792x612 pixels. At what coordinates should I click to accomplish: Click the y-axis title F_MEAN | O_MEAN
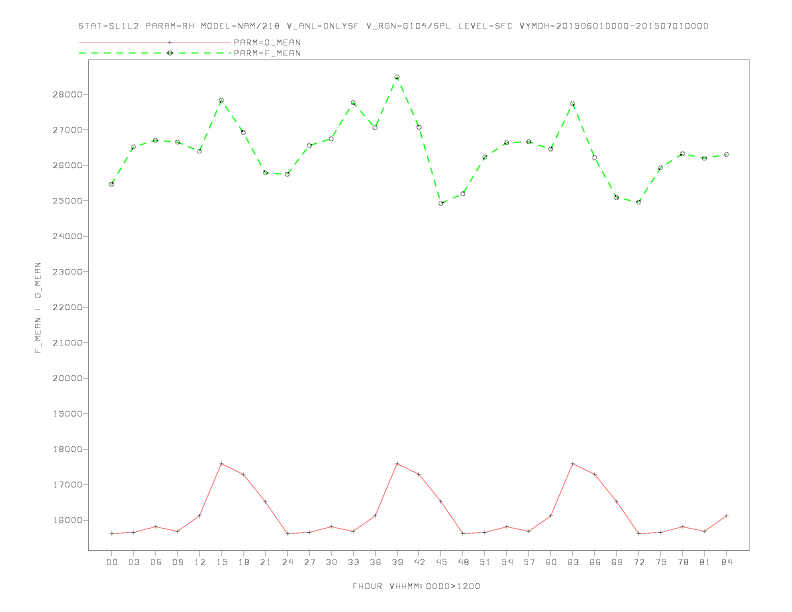click(x=38, y=308)
